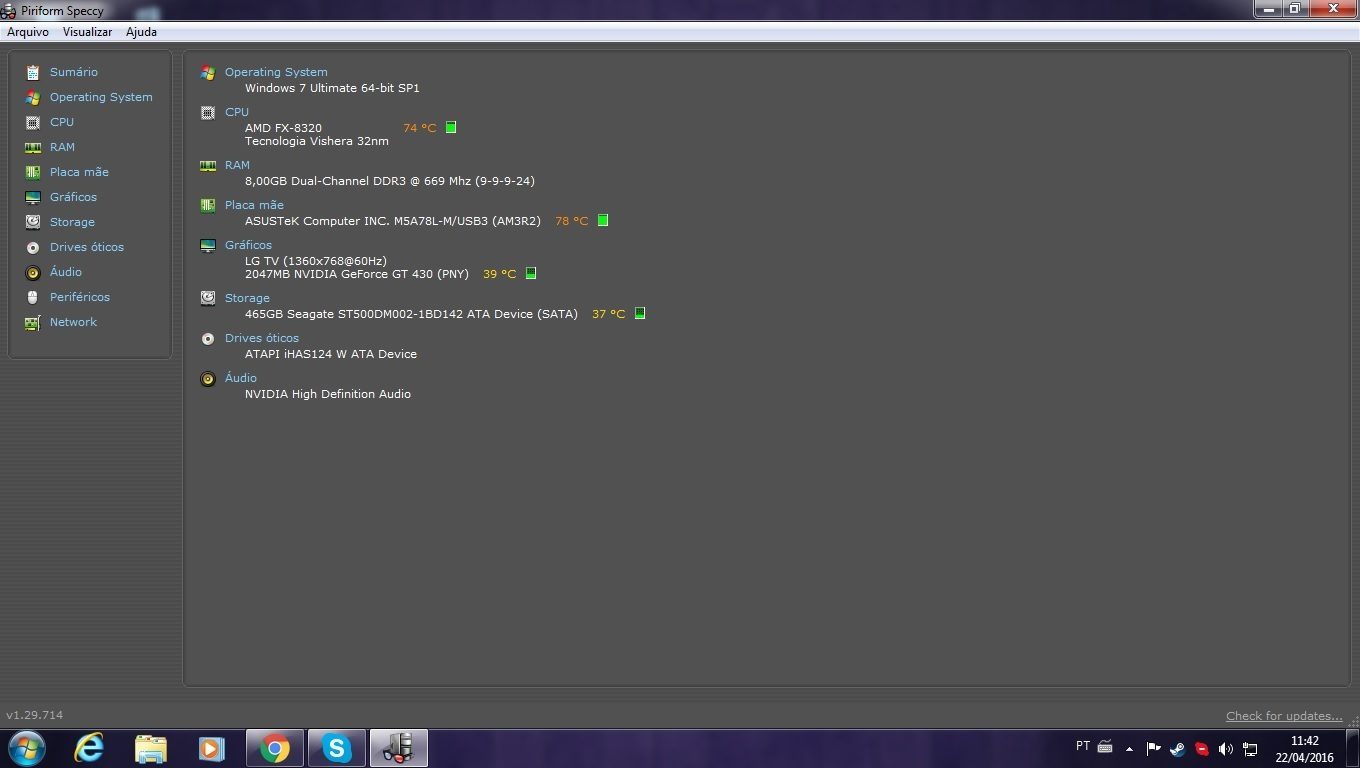
Task: Click the Áudio speaker icon in sidebar
Action: pyautogui.click(x=33, y=272)
